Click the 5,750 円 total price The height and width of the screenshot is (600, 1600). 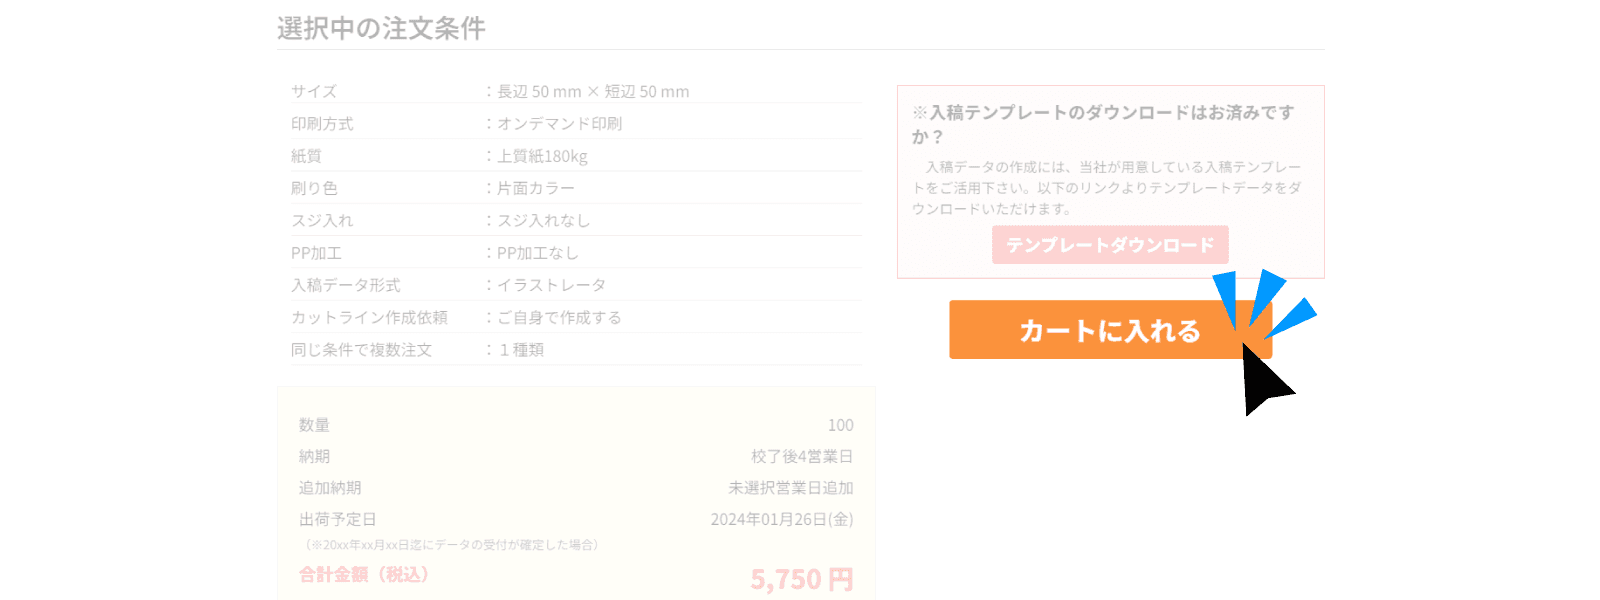point(803,577)
